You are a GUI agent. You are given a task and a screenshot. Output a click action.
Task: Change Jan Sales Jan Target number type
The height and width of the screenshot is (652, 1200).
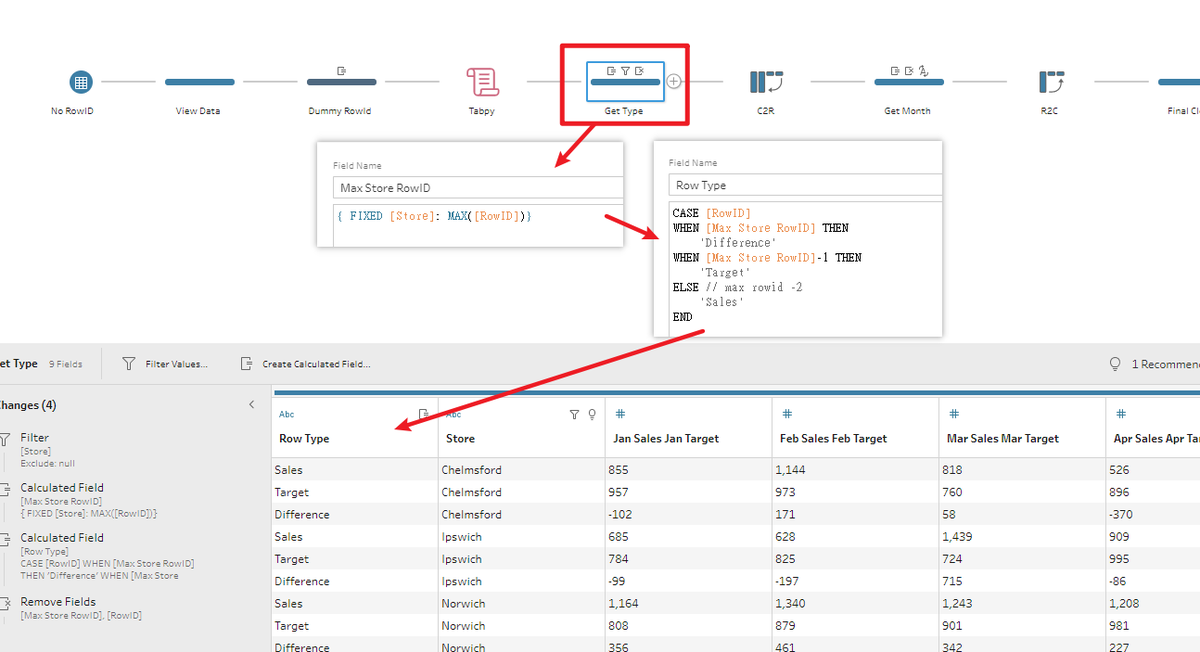pyautogui.click(x=620, y=414)
